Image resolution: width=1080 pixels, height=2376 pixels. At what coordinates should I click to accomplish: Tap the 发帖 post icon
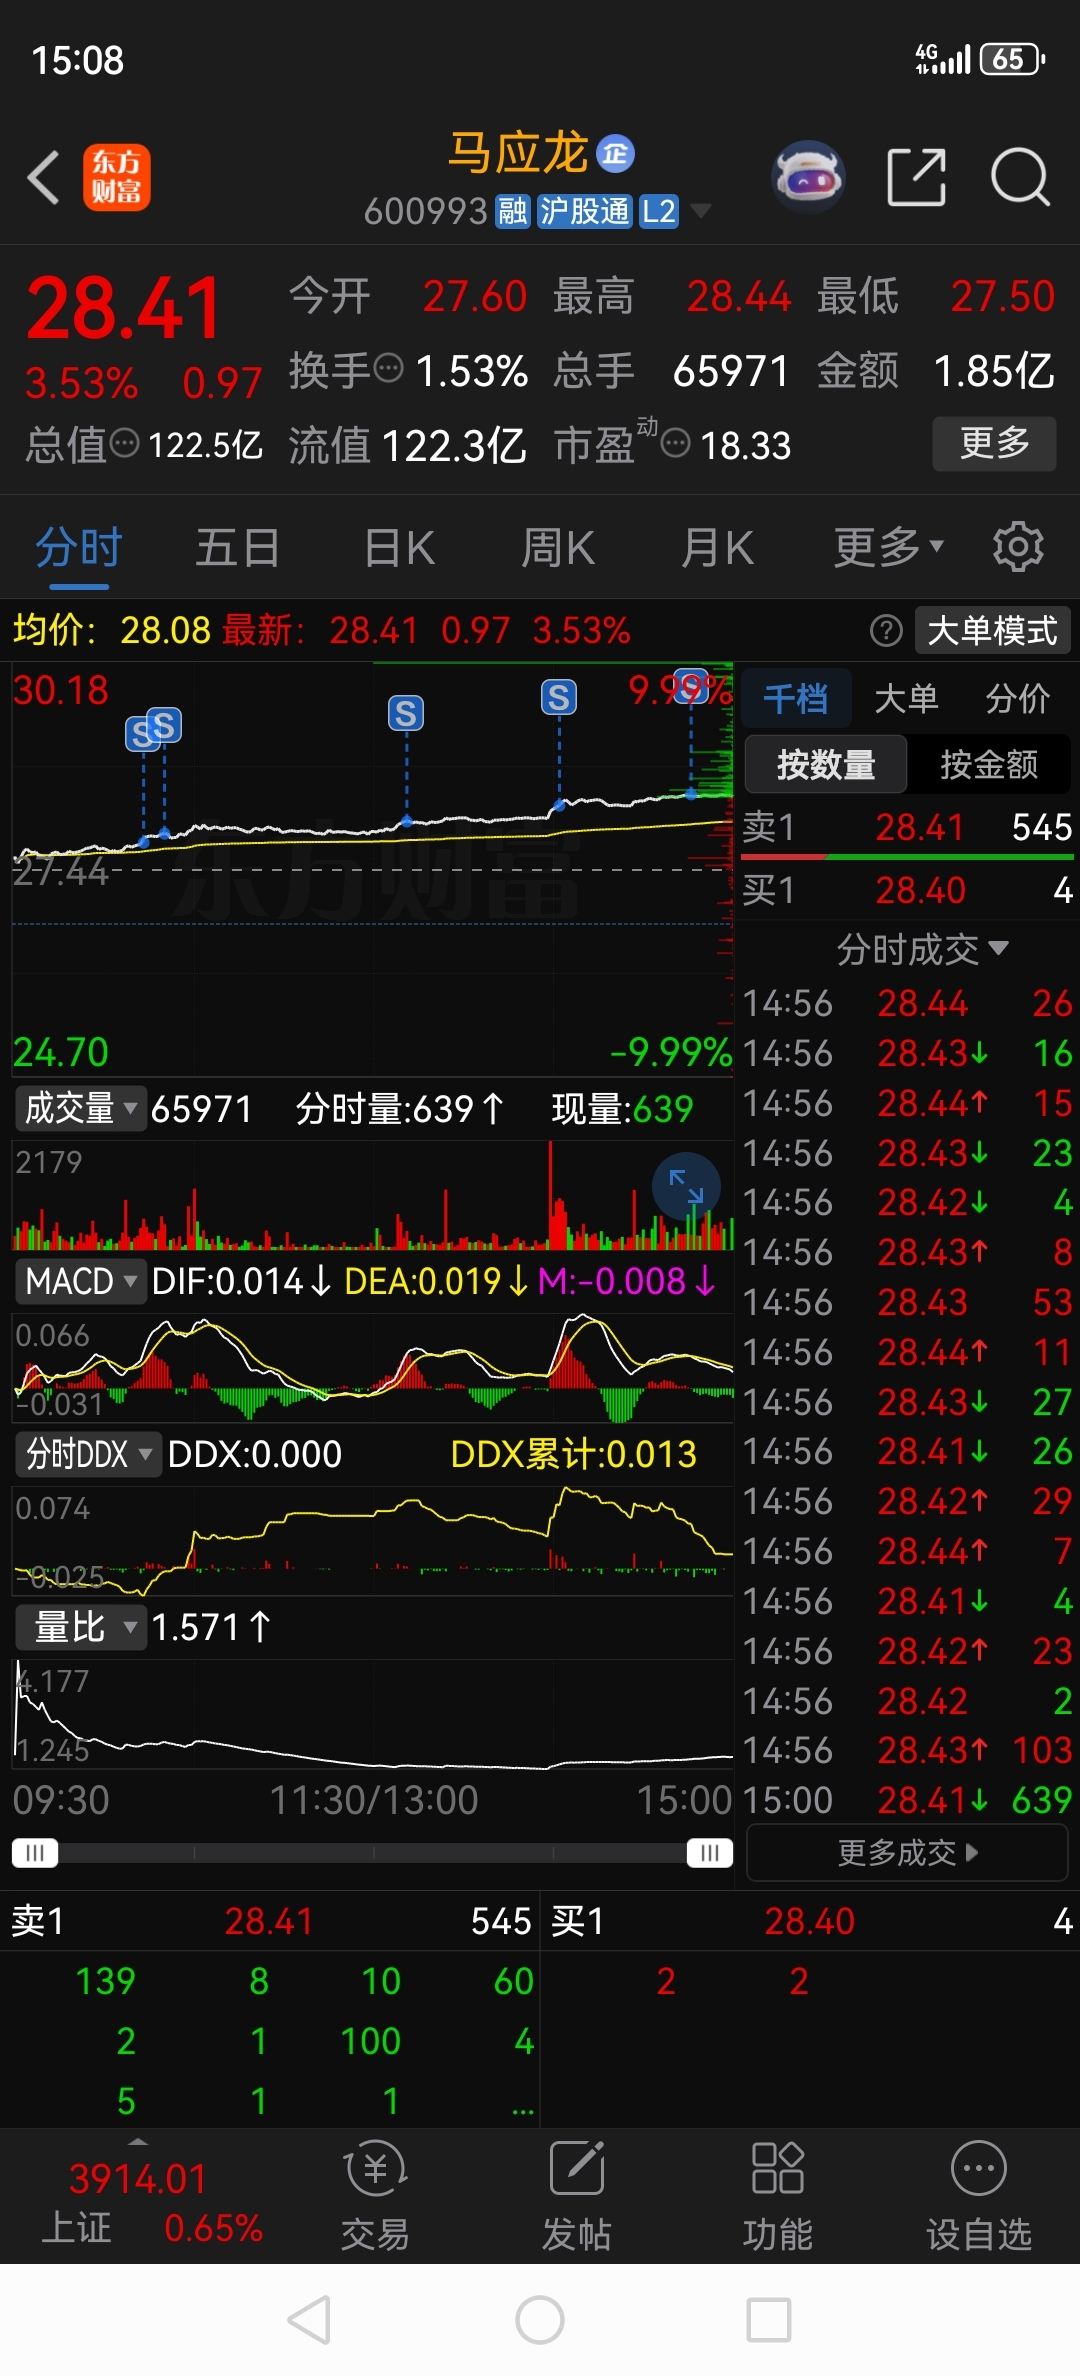[577, 2195]
